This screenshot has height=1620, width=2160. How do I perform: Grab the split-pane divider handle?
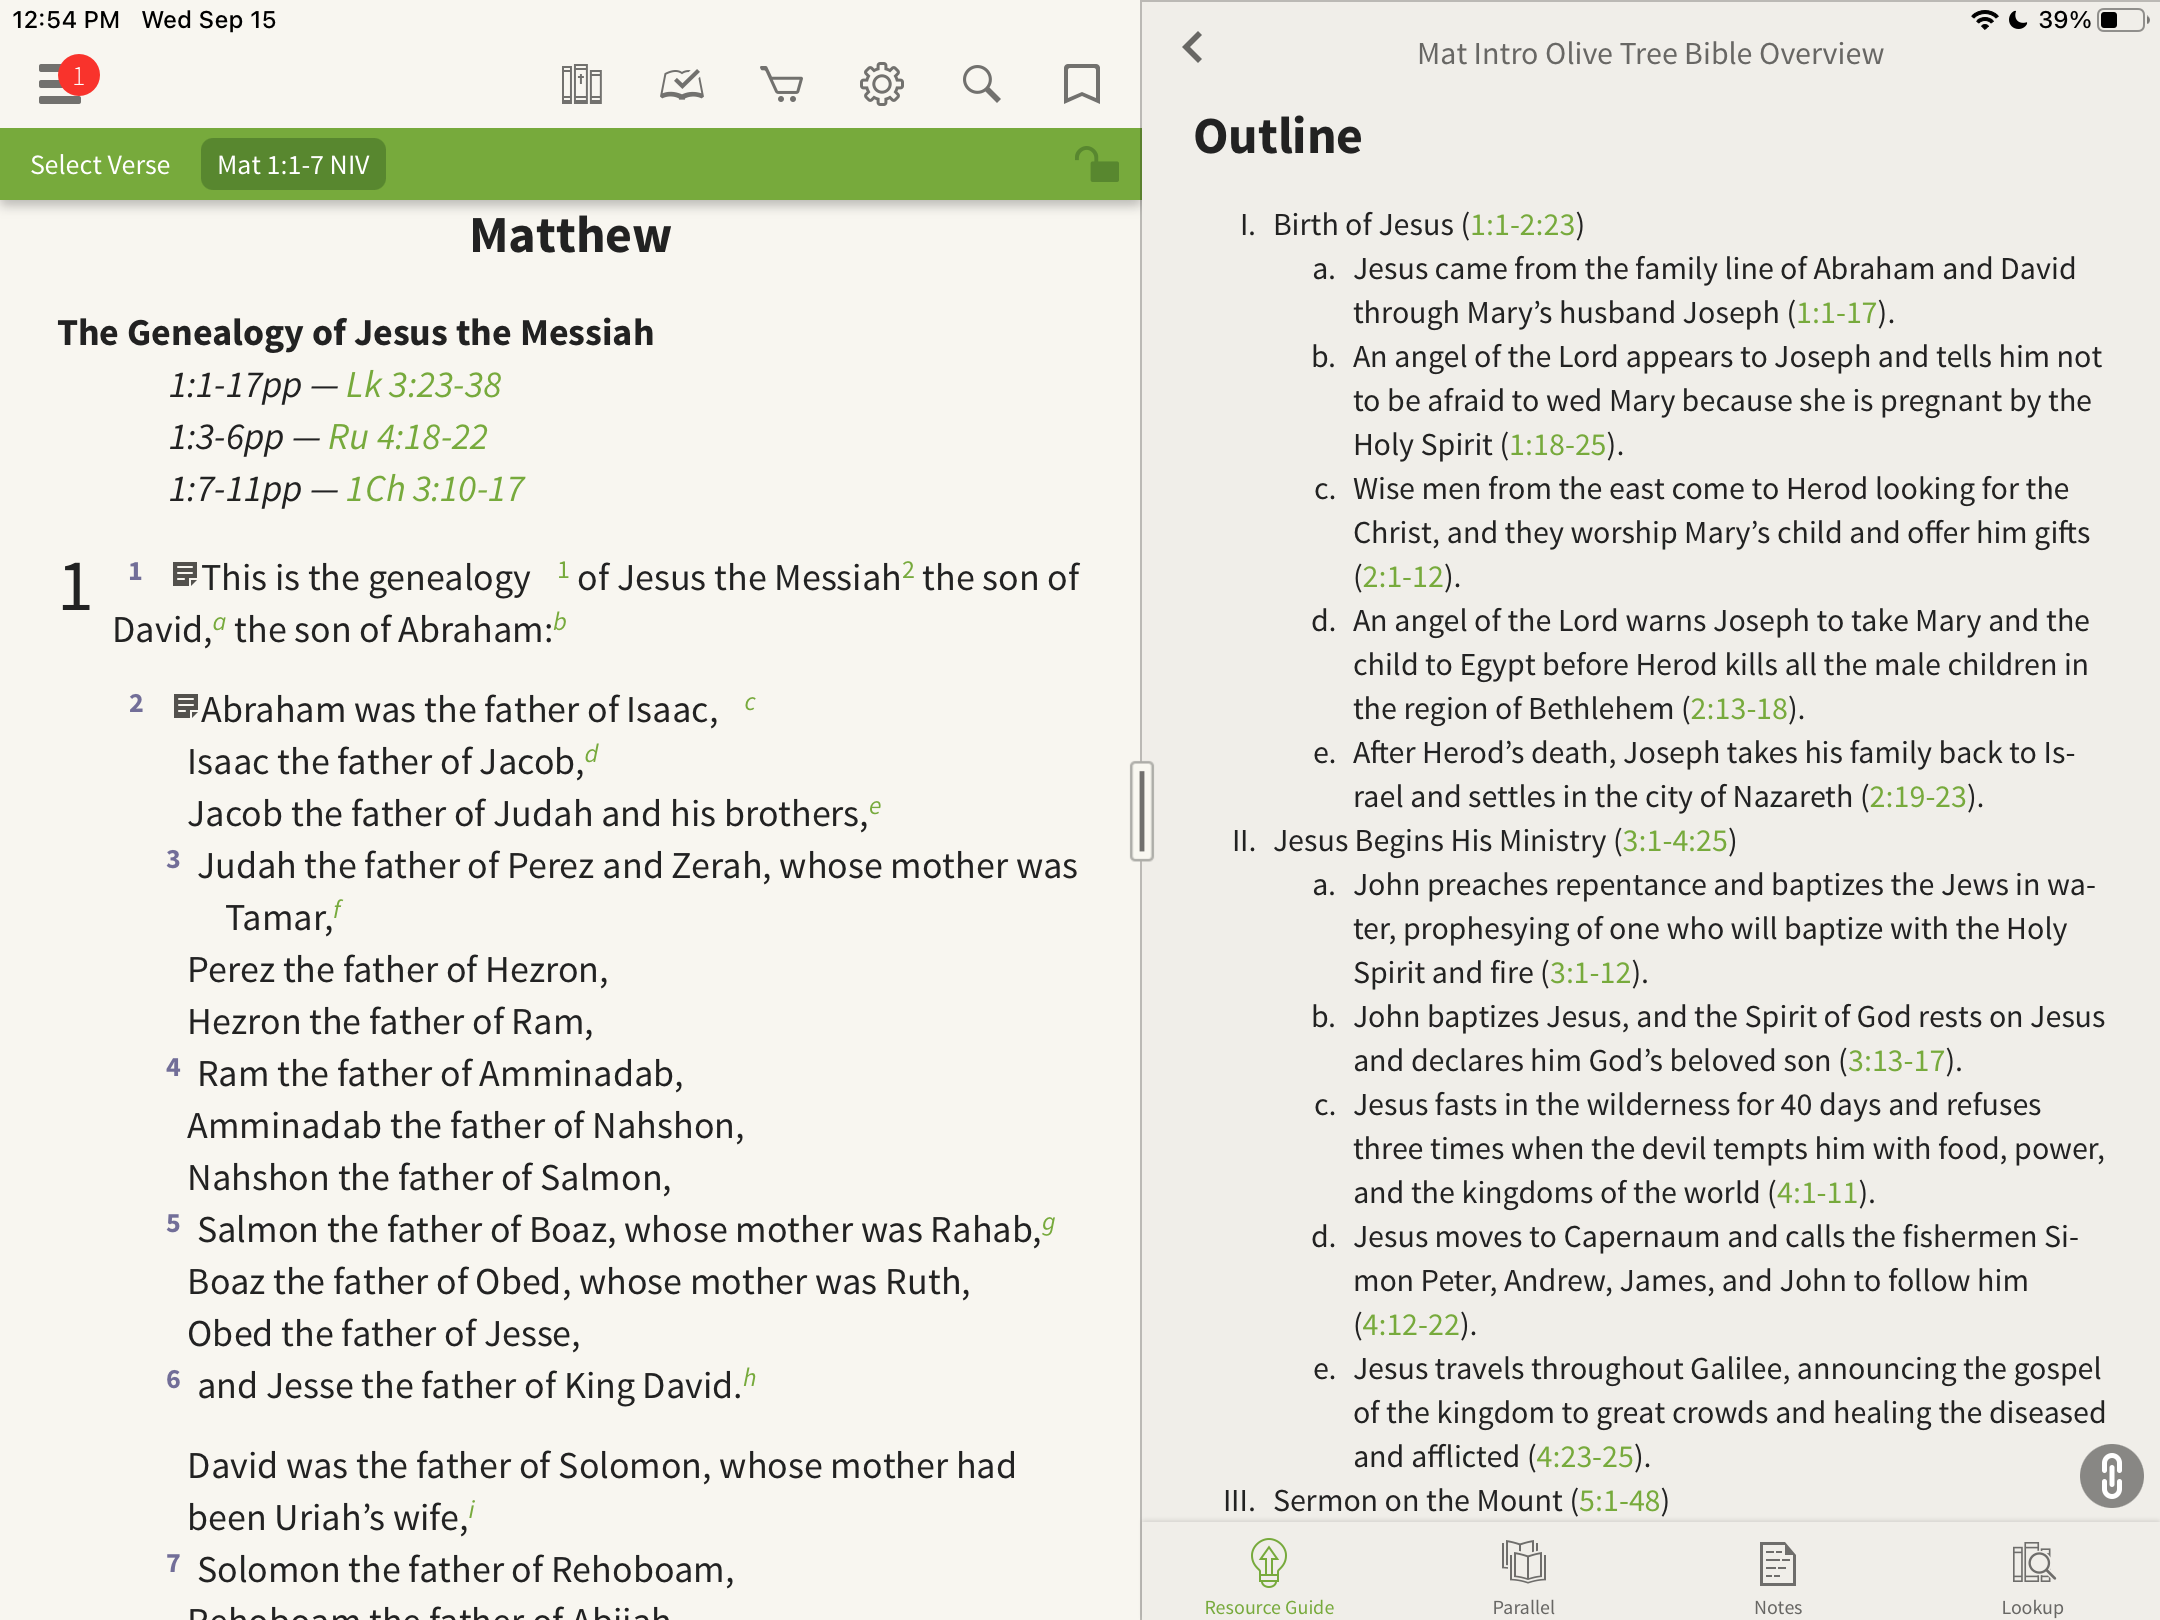point(1141,810)
